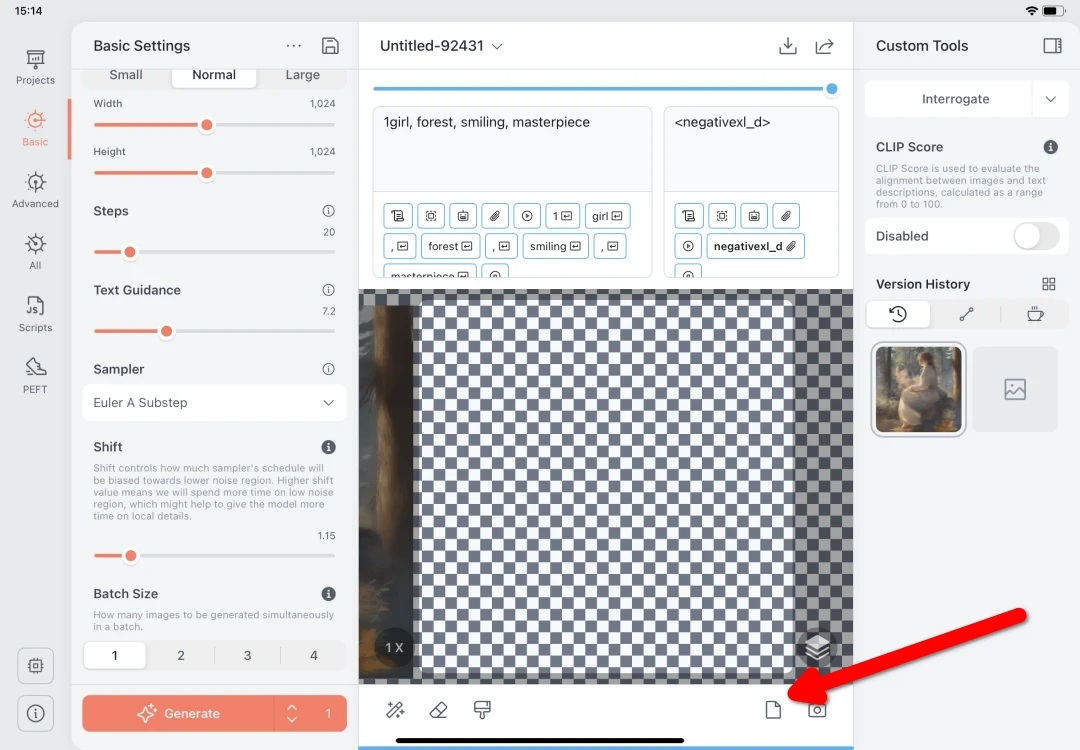Screen dimensions: 1080x750
Task: Click the chip icon in the sidebar
Action: (x=35, y=666)
